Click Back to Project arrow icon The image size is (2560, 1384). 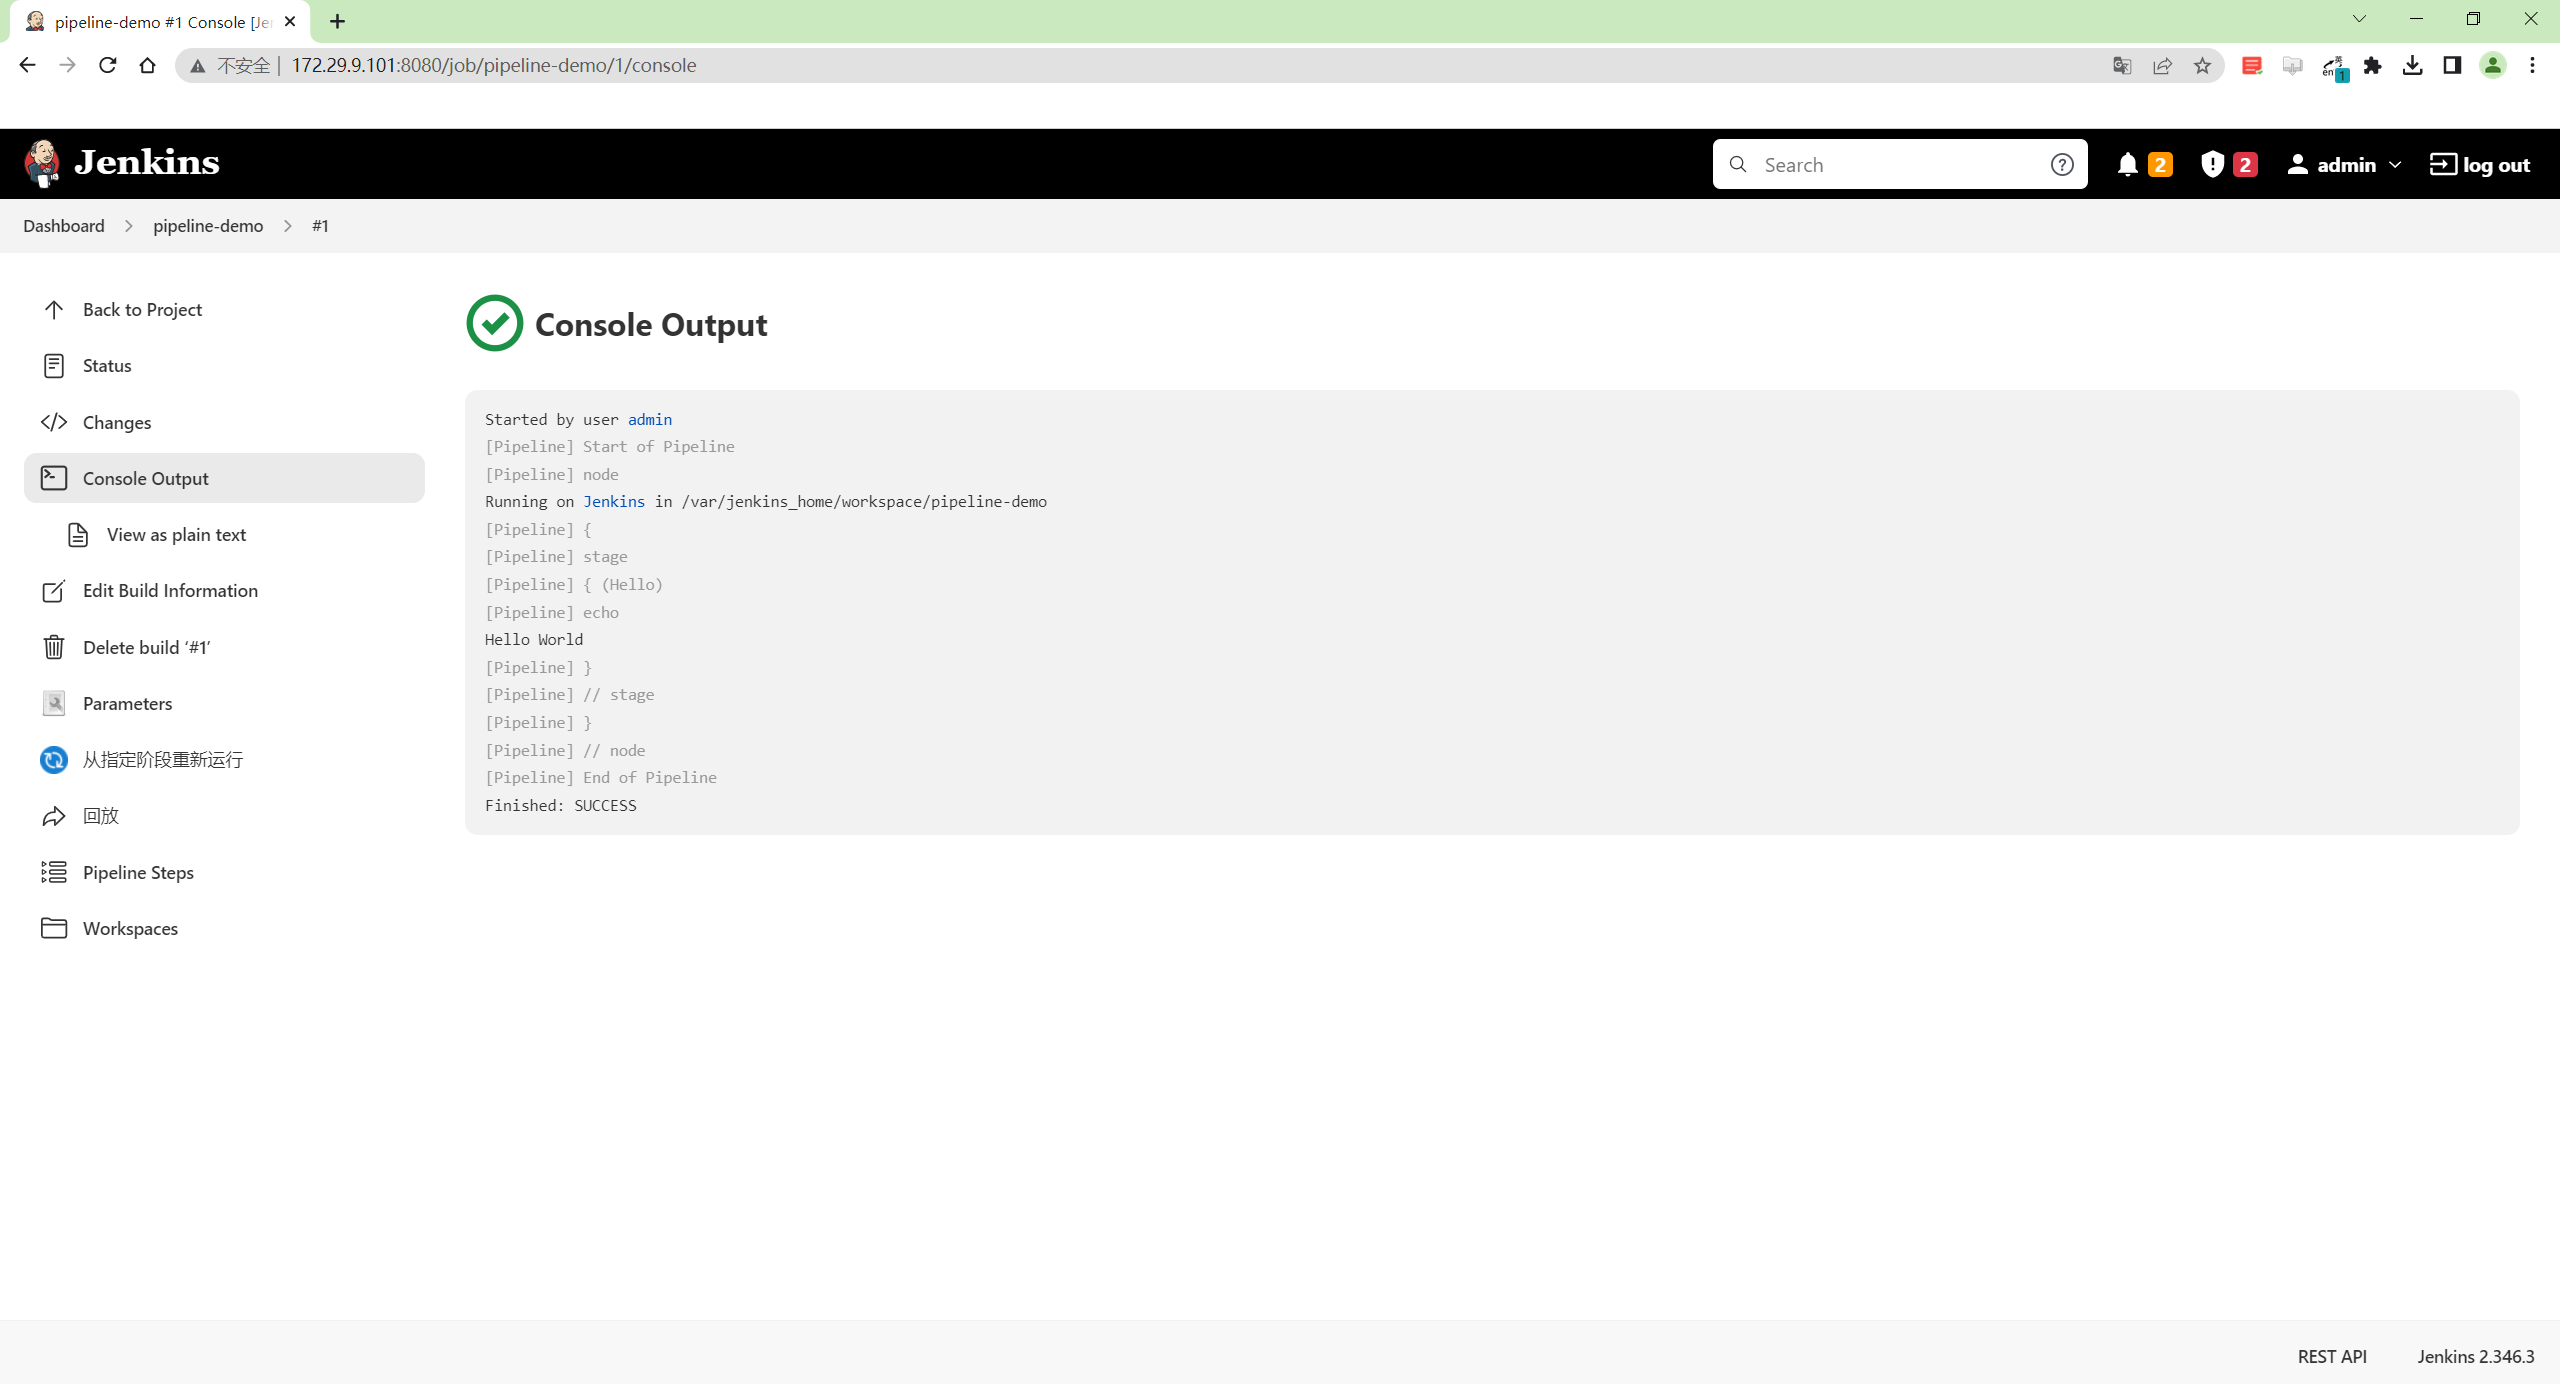[x=54, y=310]
